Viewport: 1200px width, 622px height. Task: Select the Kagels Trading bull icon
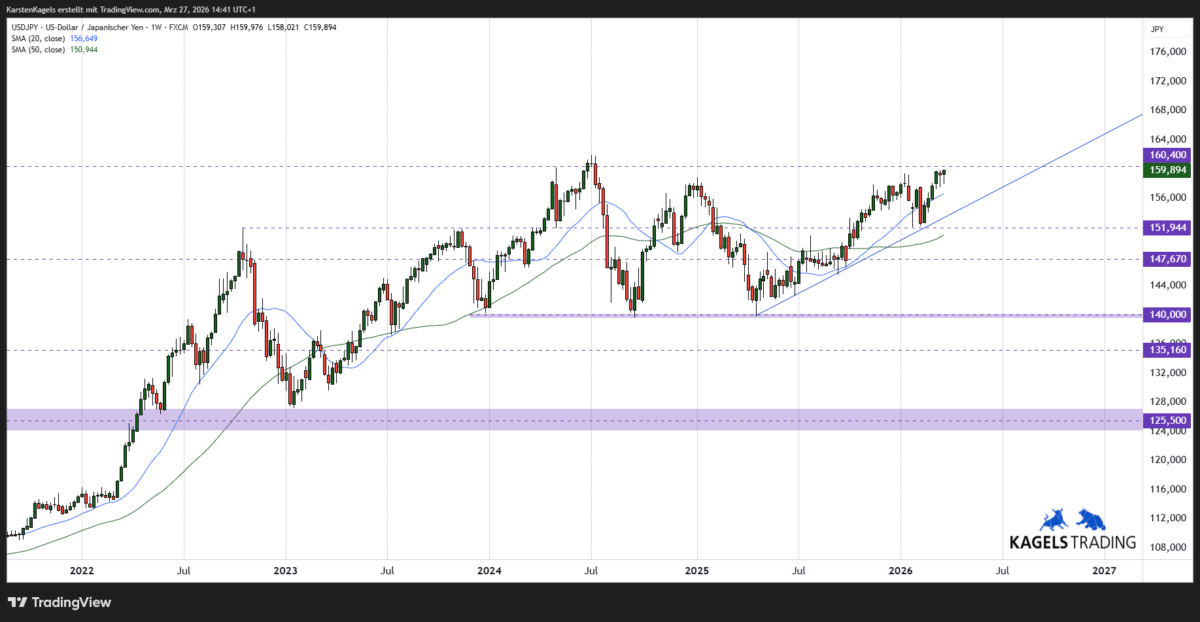[1052, 518]
